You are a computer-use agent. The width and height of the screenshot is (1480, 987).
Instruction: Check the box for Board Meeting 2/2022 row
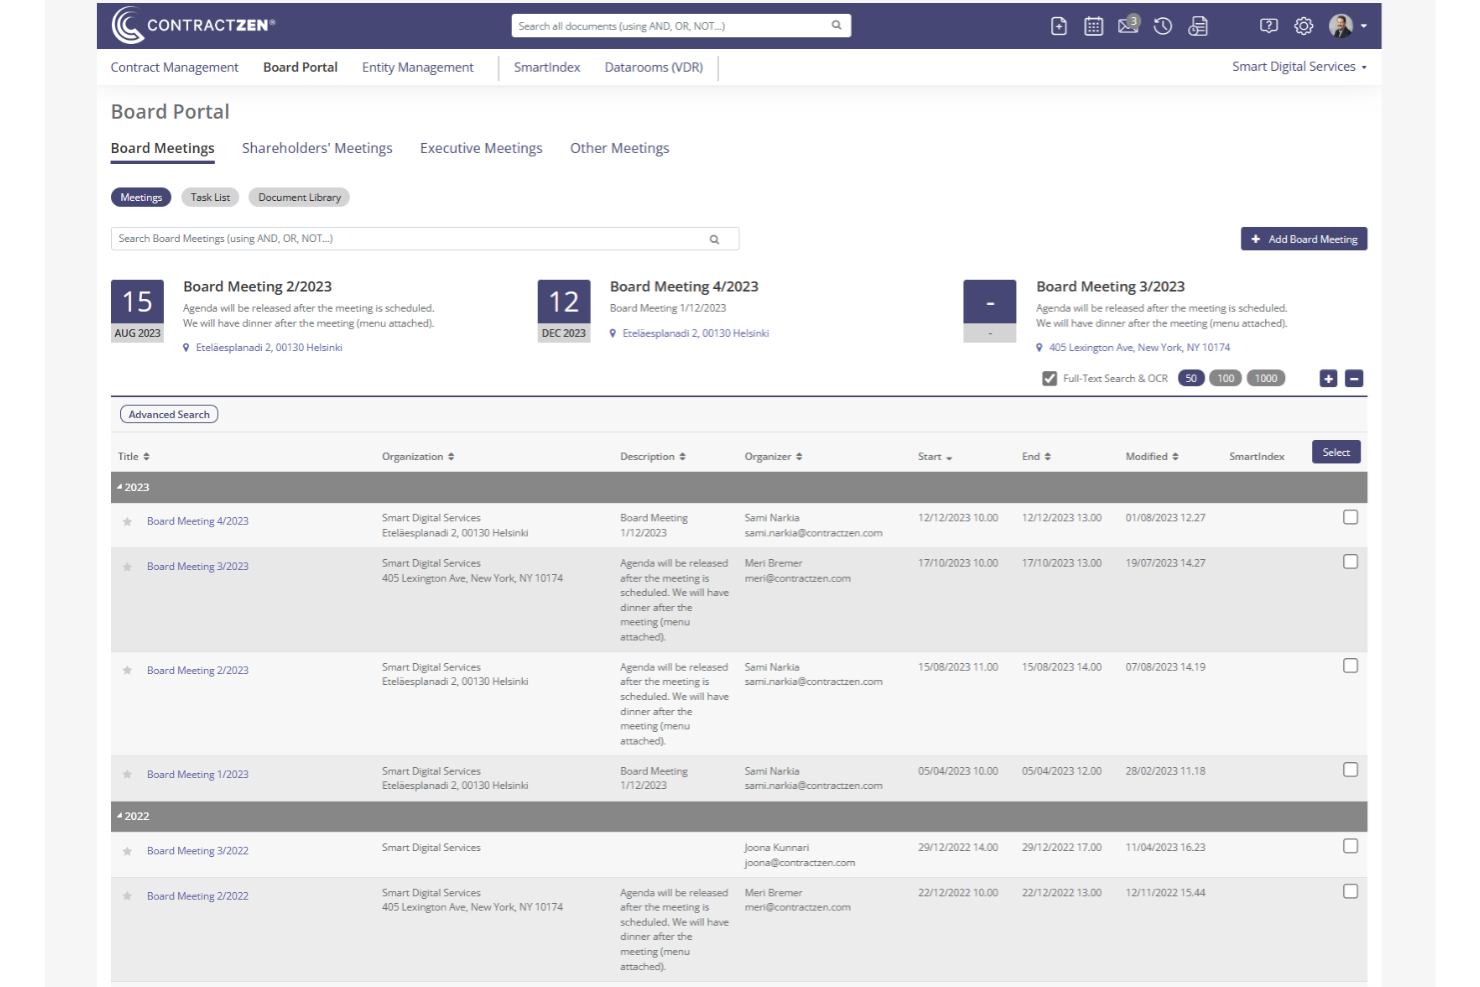pos(1350,891)
